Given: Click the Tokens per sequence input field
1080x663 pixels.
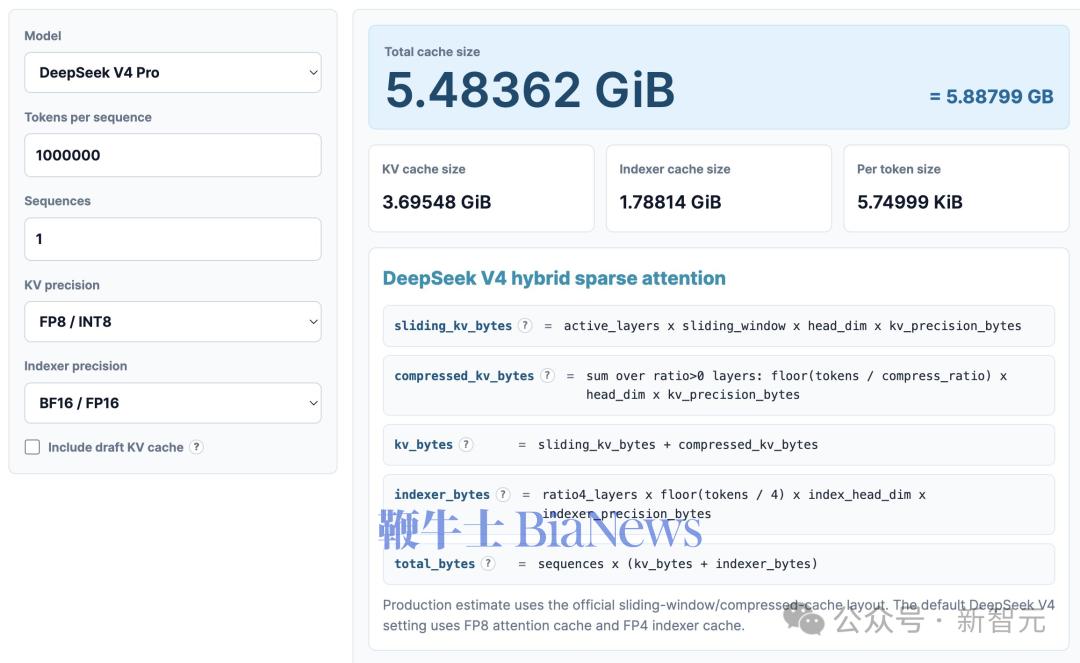Looking at the screenshot, I should 173,155.
